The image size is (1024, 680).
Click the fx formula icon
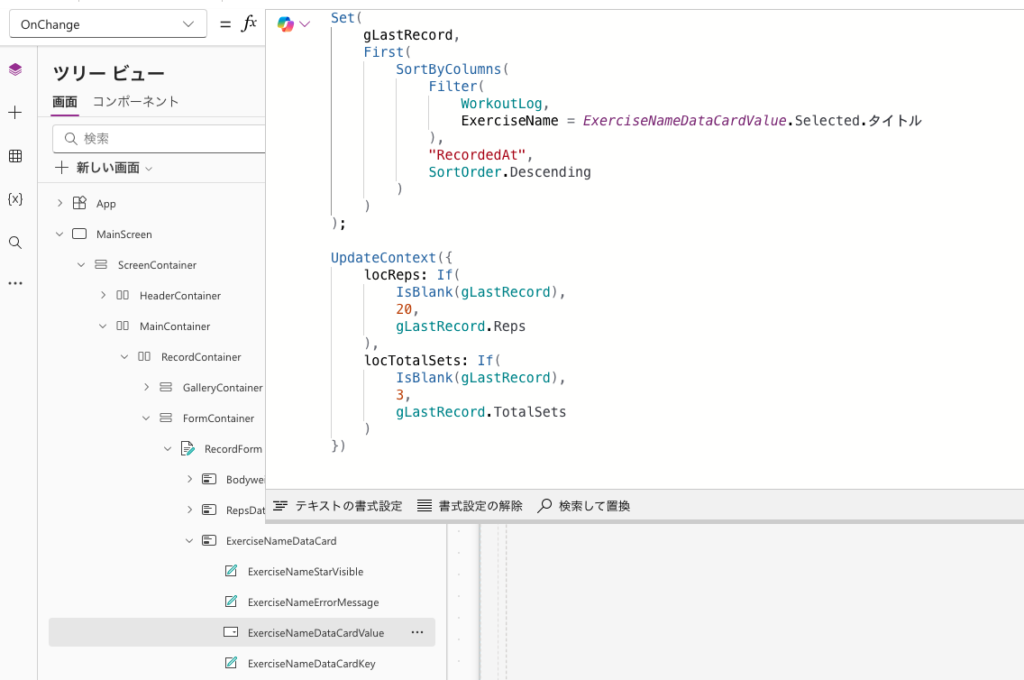click(249, 24)
